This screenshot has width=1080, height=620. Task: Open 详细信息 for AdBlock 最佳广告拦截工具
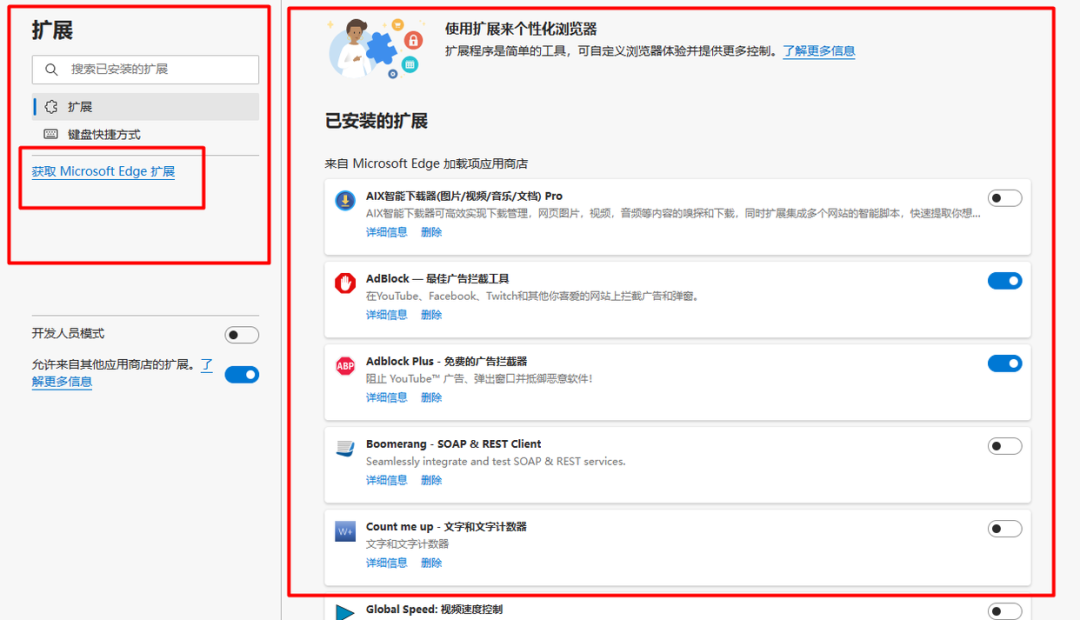(x=386, y=315)
